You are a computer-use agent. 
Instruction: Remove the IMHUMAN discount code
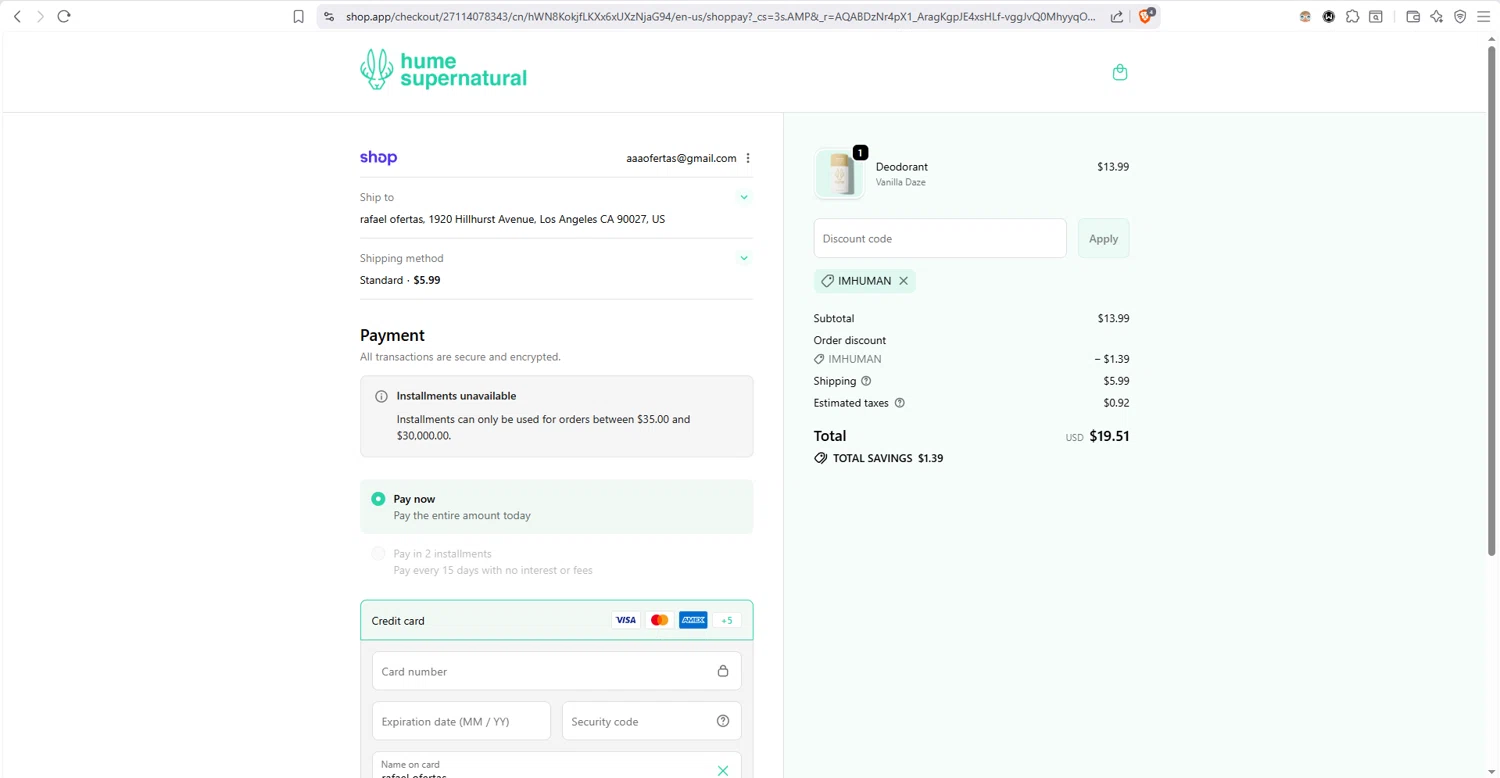click(903, 281)
